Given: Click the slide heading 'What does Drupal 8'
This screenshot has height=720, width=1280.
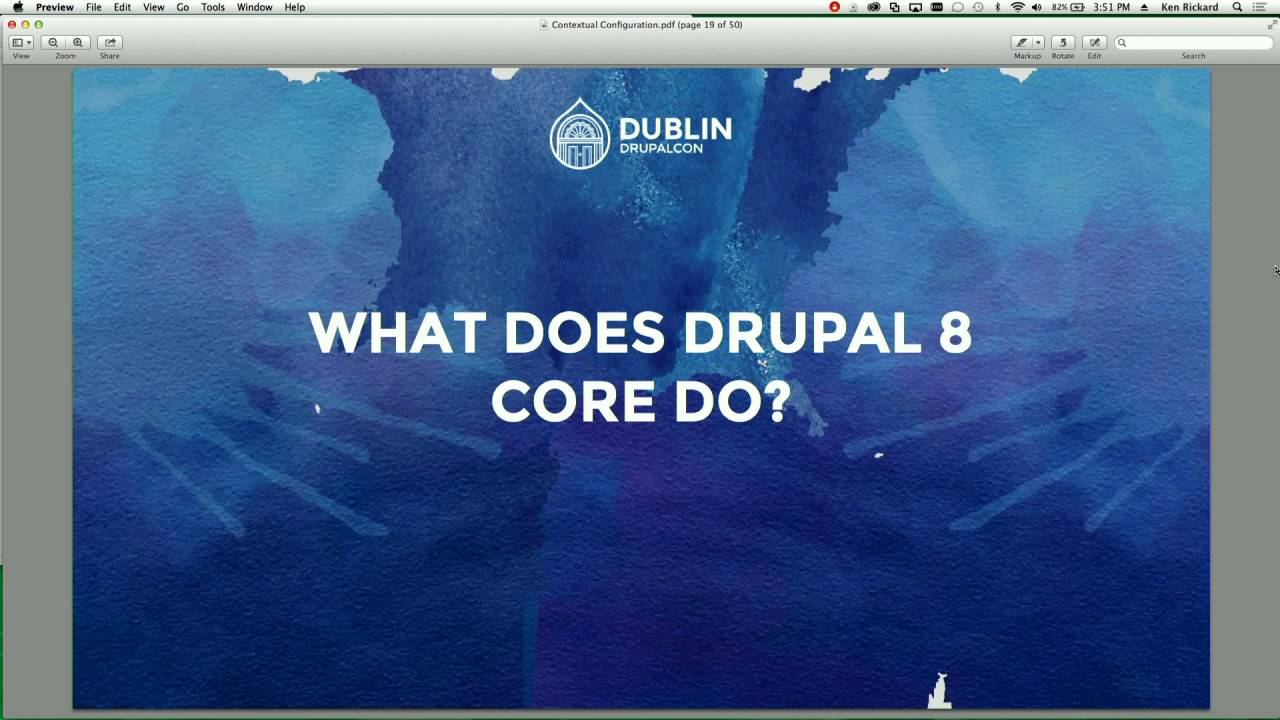Looking at the screenshot, I should [x=640, y=333].
